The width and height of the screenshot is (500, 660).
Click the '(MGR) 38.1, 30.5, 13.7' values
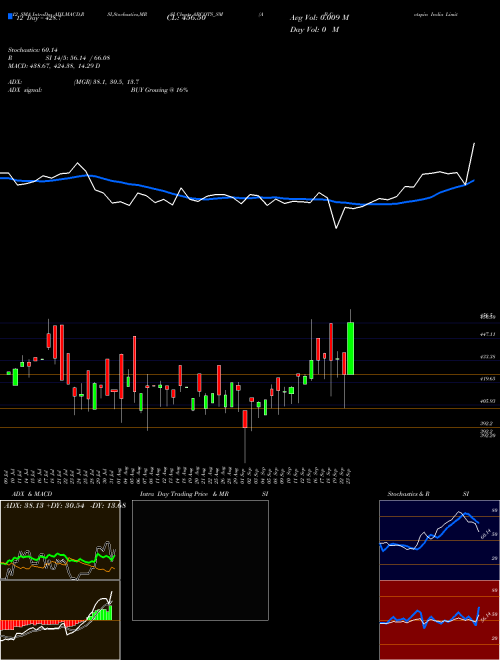(106, 82)
